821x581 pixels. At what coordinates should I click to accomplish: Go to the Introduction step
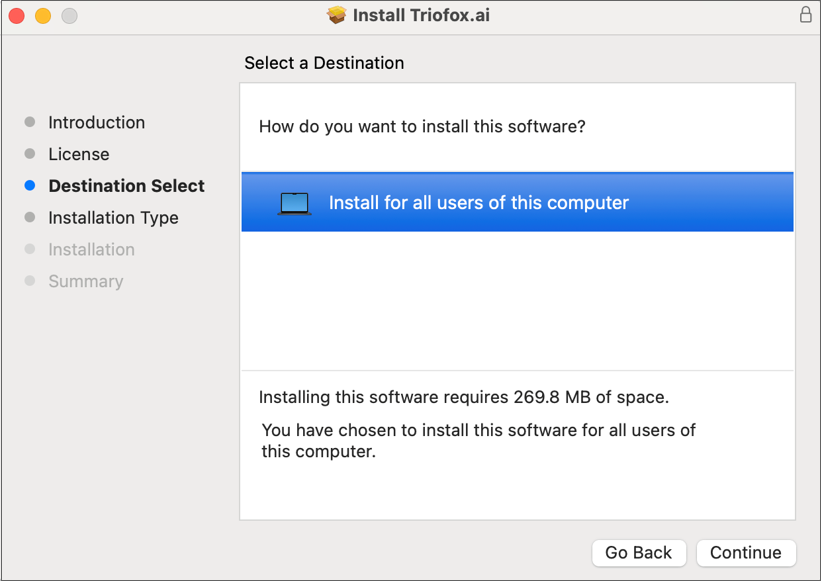(x=97, y=122)
